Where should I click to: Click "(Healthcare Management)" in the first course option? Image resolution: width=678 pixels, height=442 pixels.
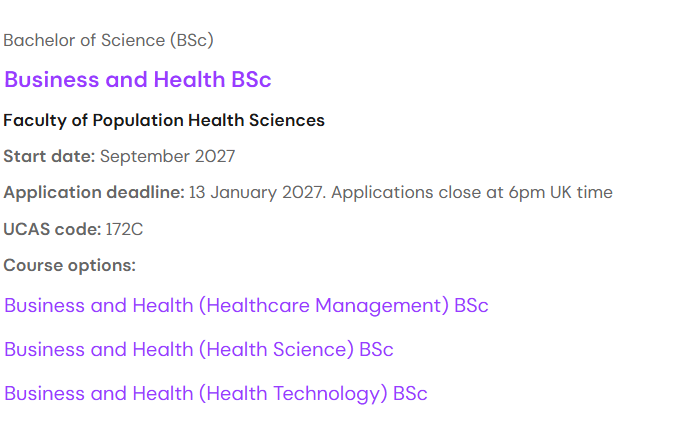tap(323, 306)
